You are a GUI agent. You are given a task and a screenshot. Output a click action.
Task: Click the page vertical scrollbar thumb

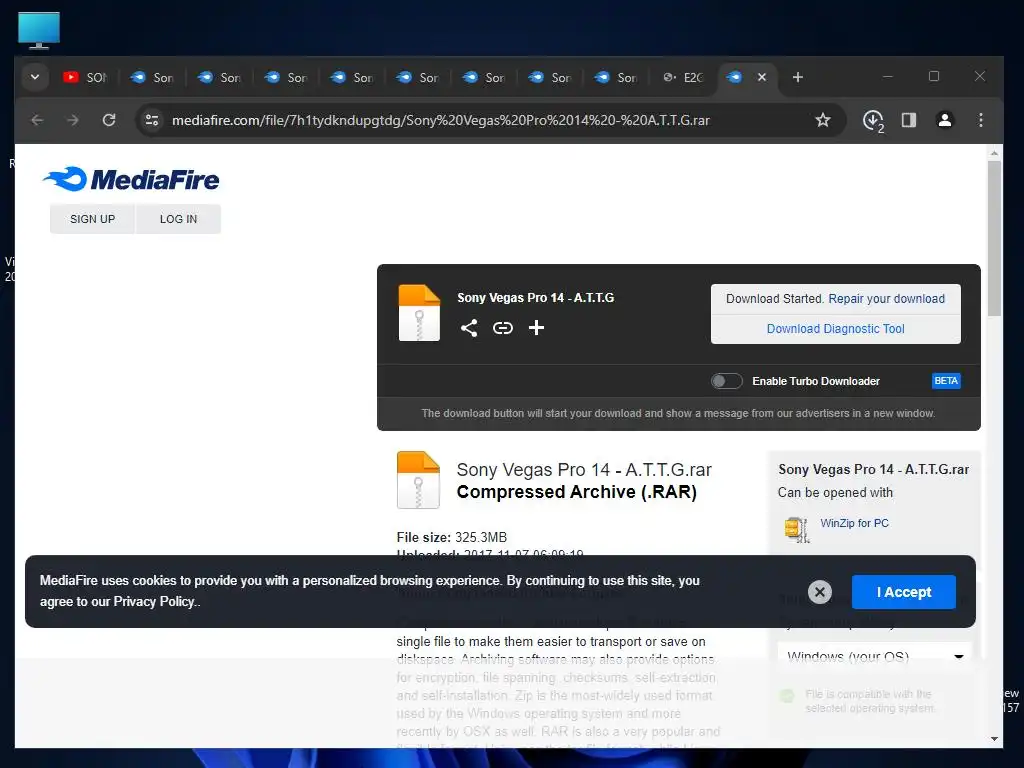coord(994,238)
